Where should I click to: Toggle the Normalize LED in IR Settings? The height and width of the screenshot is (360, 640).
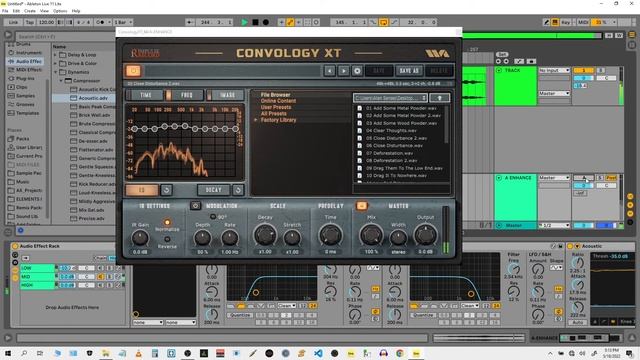167,222
